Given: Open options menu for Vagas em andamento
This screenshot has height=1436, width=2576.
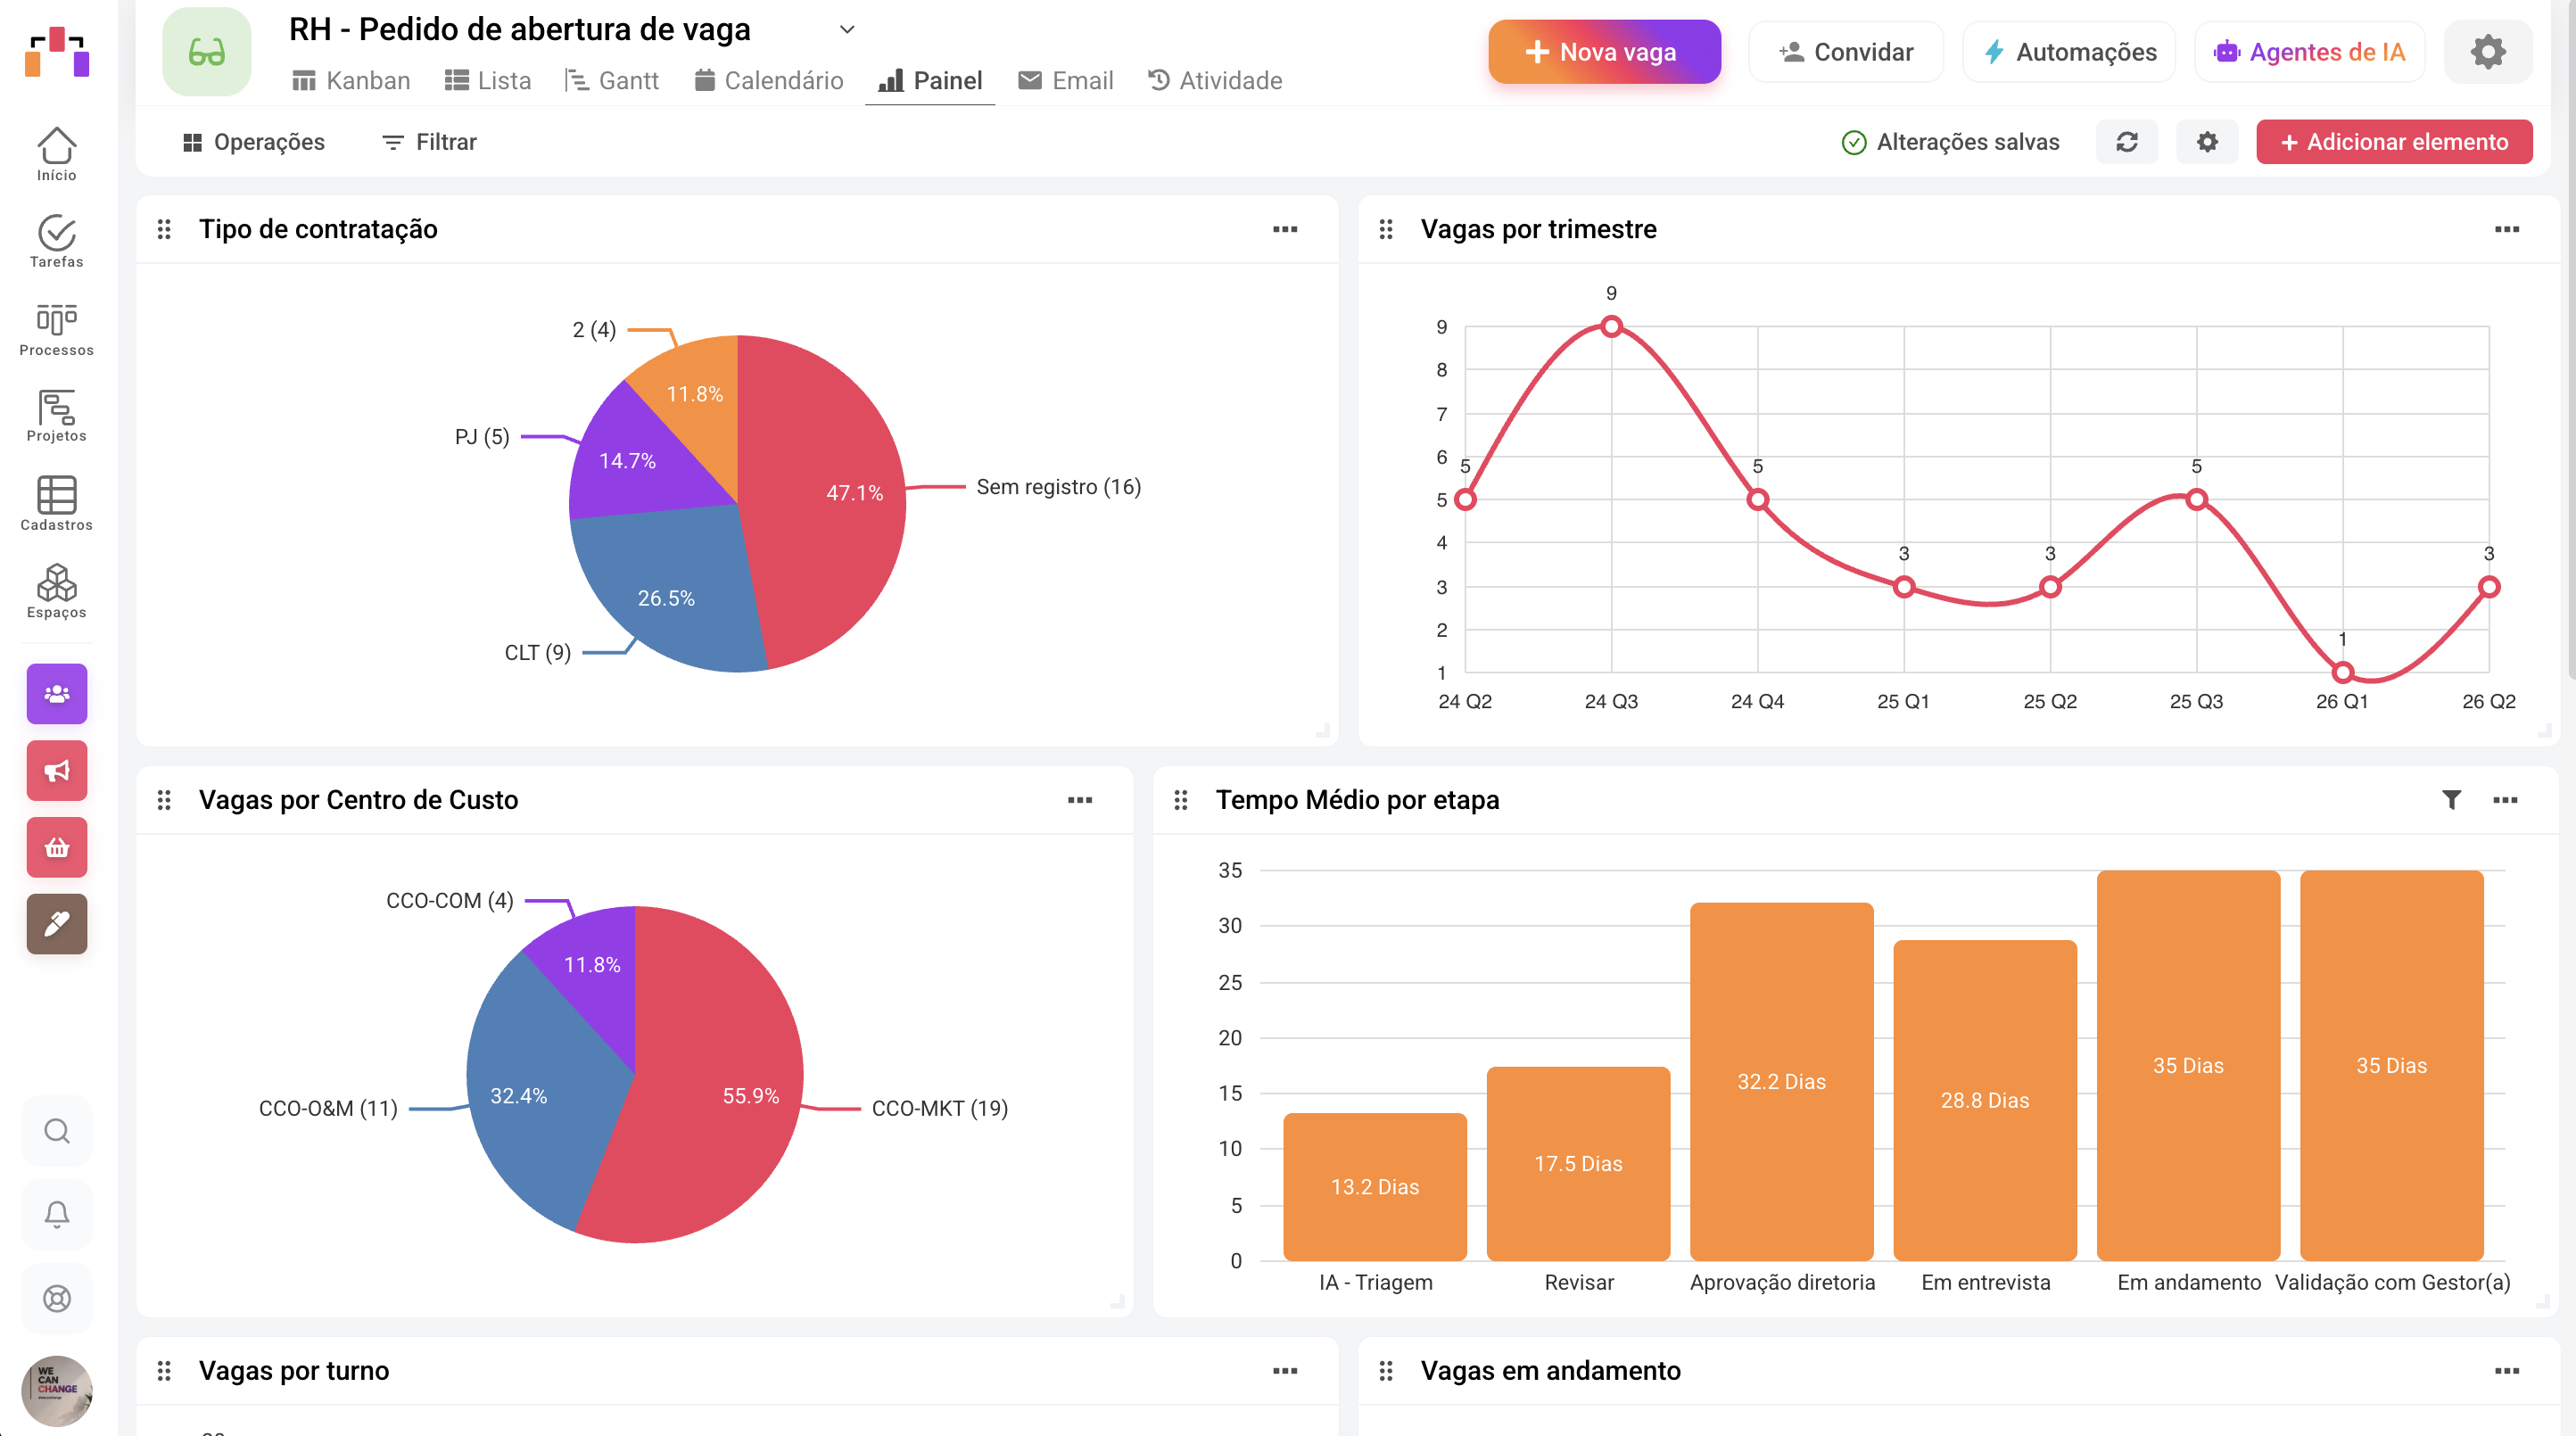Looking at the screenshot, I should click(x=2506, y=1370).
